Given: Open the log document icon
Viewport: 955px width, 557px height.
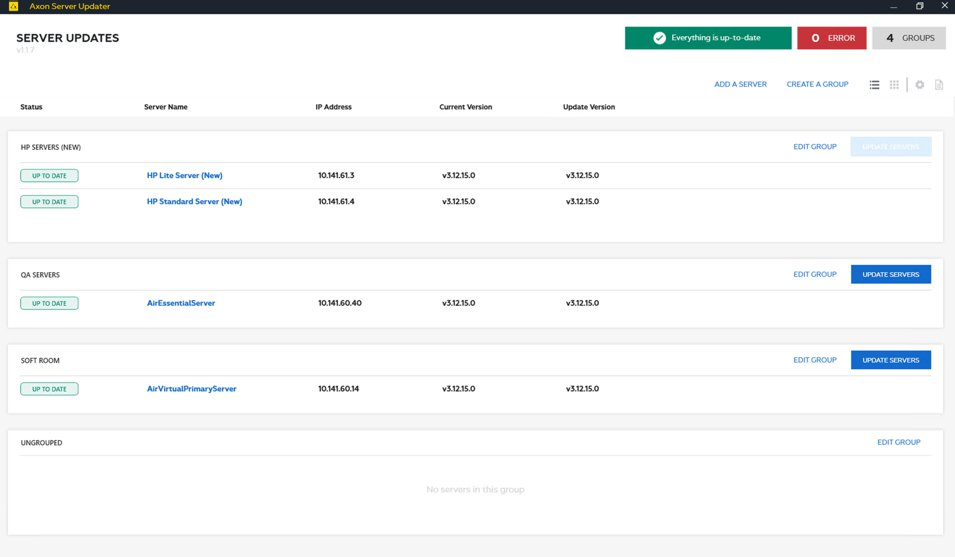Looking at the screenshot, I should pos(939,85).
